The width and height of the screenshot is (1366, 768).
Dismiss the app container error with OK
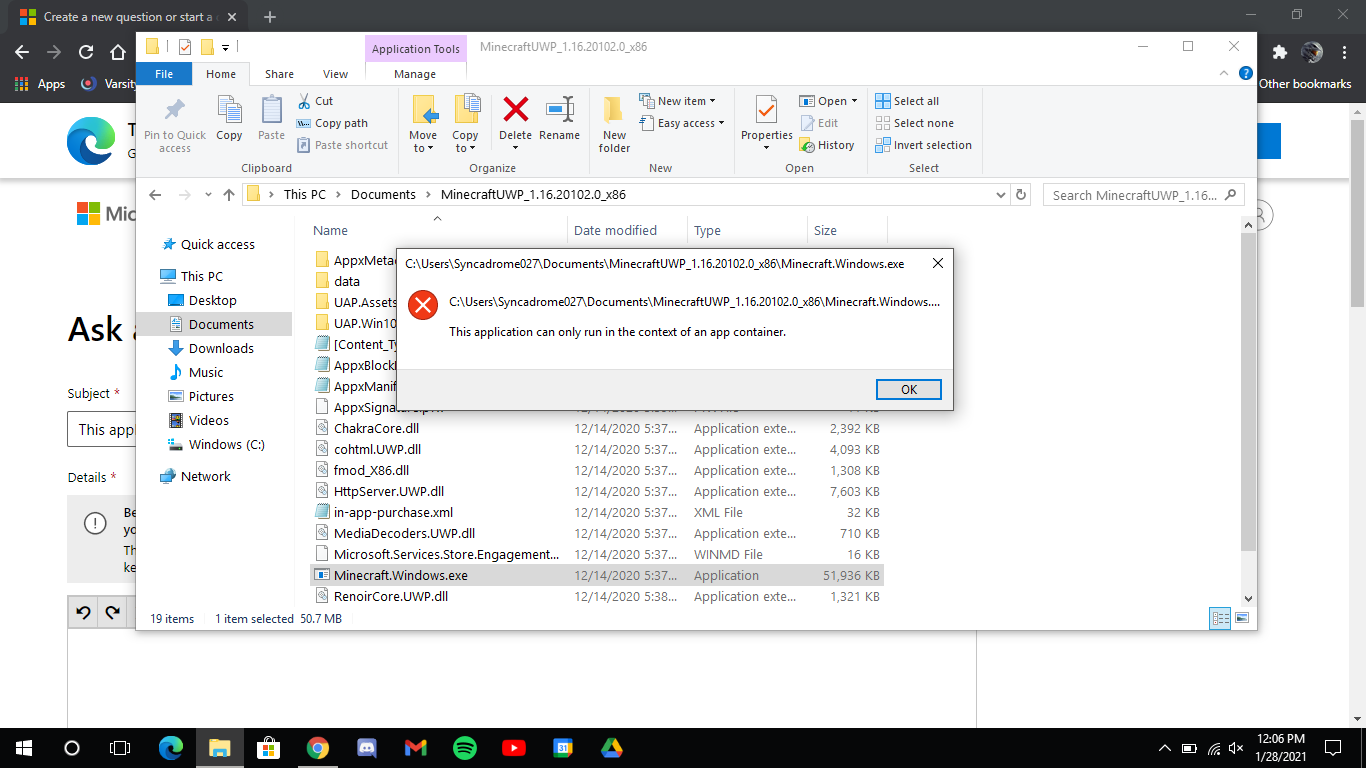[x=908, y=389]
